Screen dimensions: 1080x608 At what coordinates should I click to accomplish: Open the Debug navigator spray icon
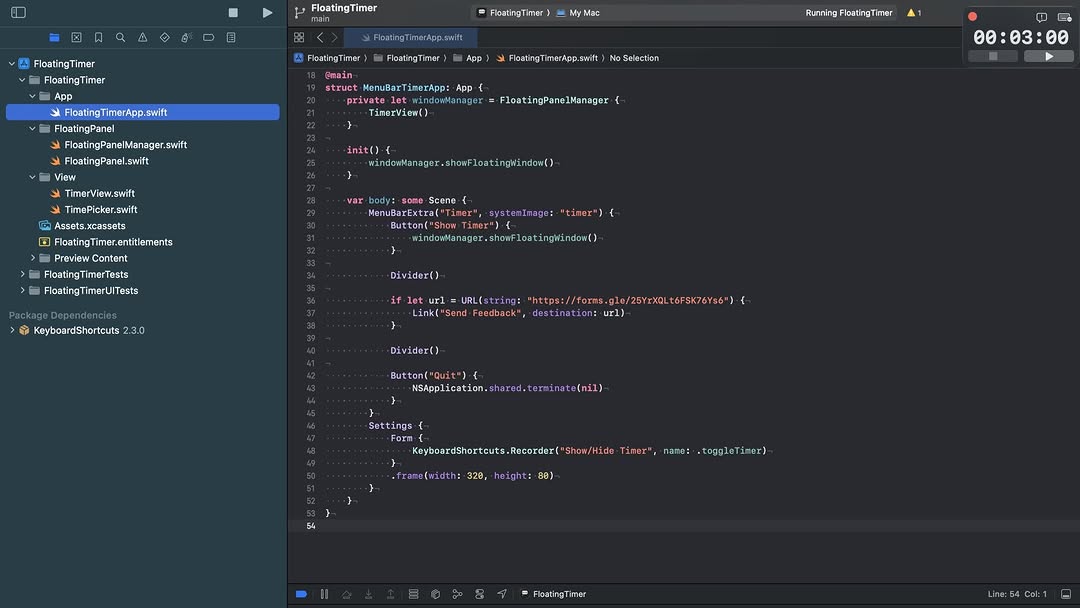[186, 37]
